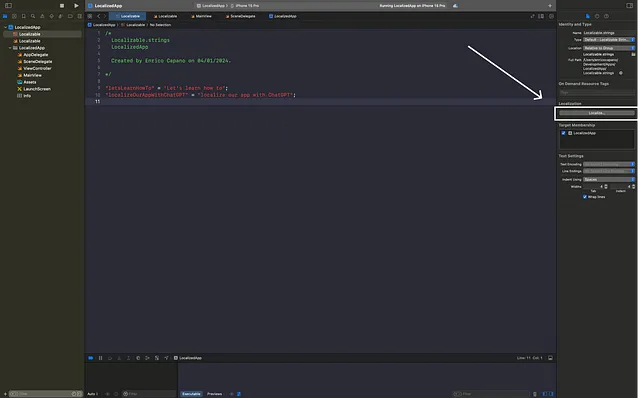Collapse the LocalizedApp project disclosure triangle
The image size is (640, 398).
[6, 27]
